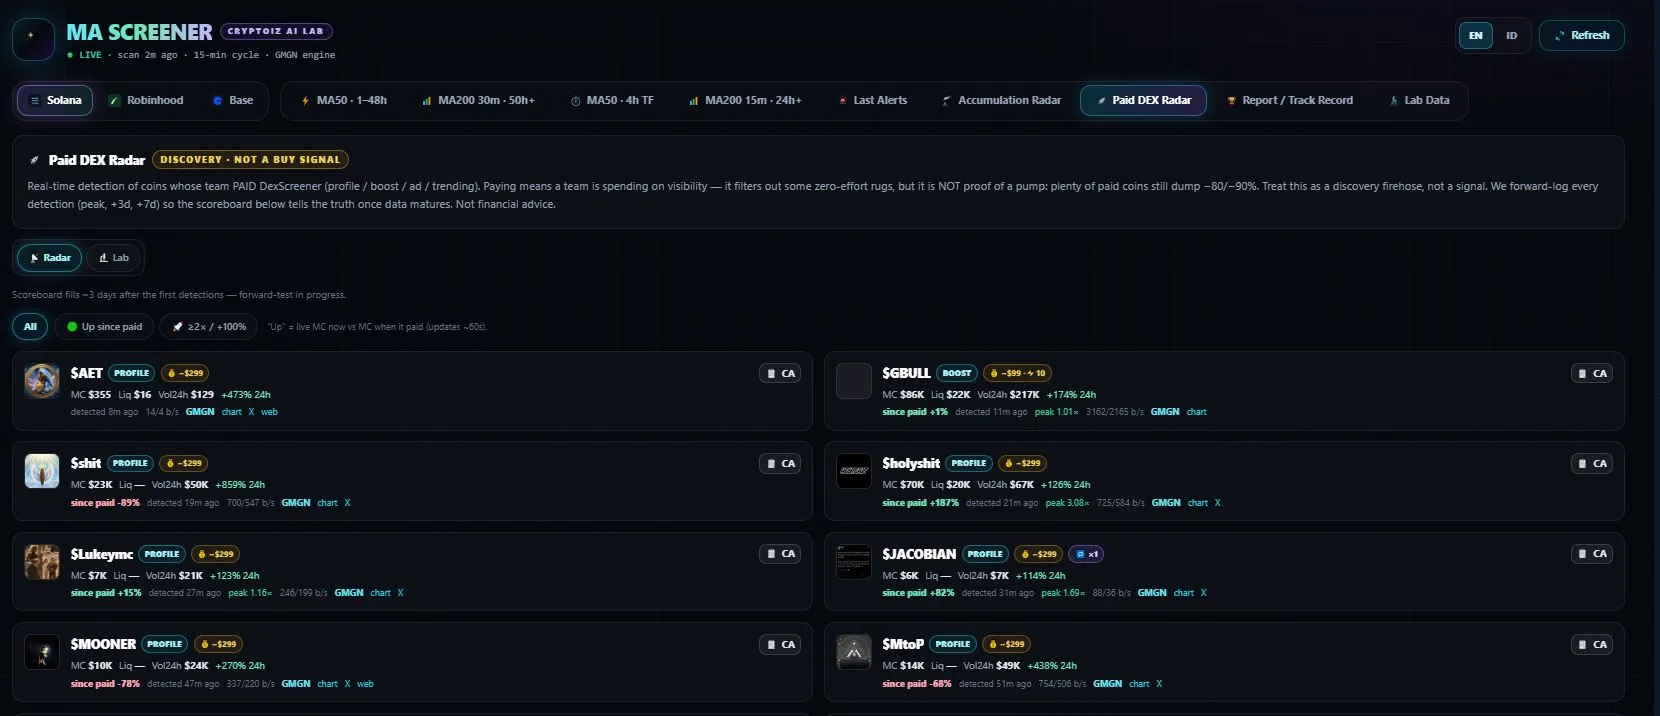
Task: Open the $Lukeymc token avatar
Action: pyautogui.click(x=42, y=562)
